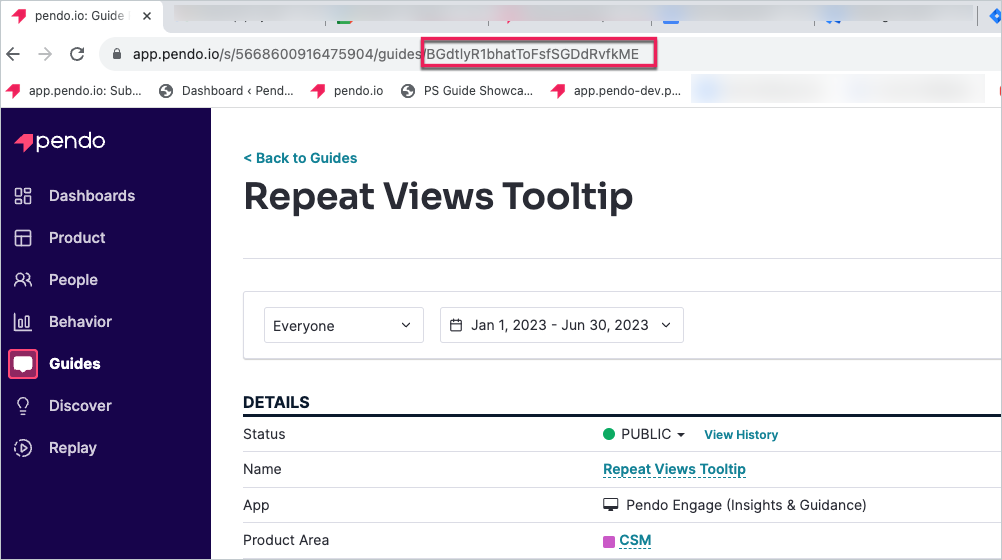Click the lock icon in address bar
1002x560 pixels.
pyautogui.click(x=117, y=54)
